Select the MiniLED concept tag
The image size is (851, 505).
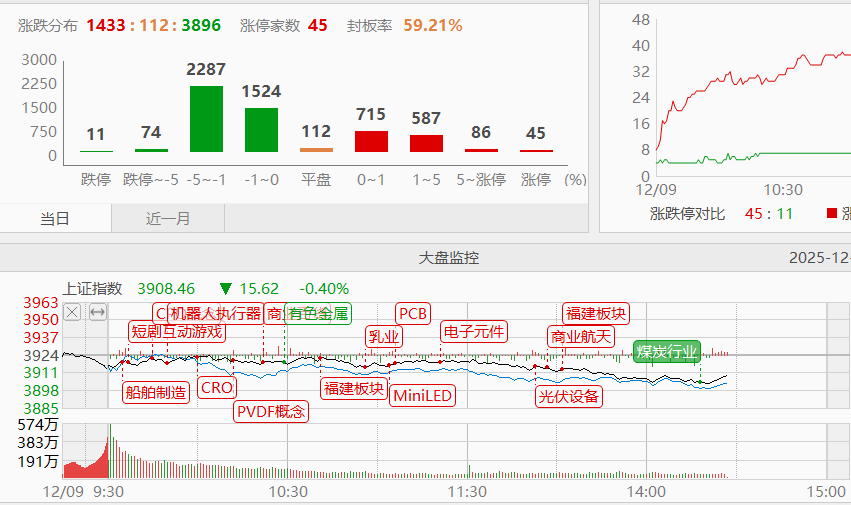pyautogui.click(x=422, y=395)
